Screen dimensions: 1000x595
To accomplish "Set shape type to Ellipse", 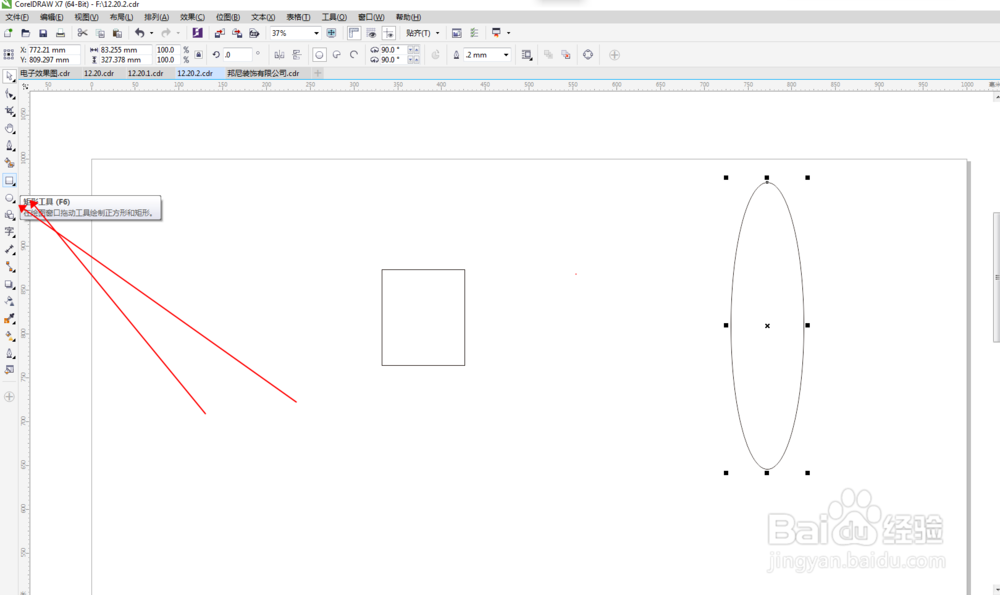I will coord(320,55).
